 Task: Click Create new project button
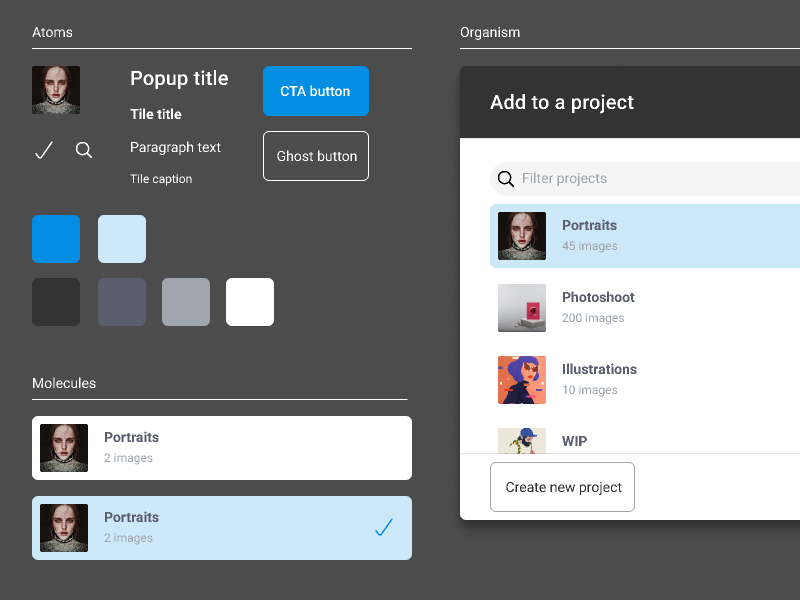[x=562, y=487]
